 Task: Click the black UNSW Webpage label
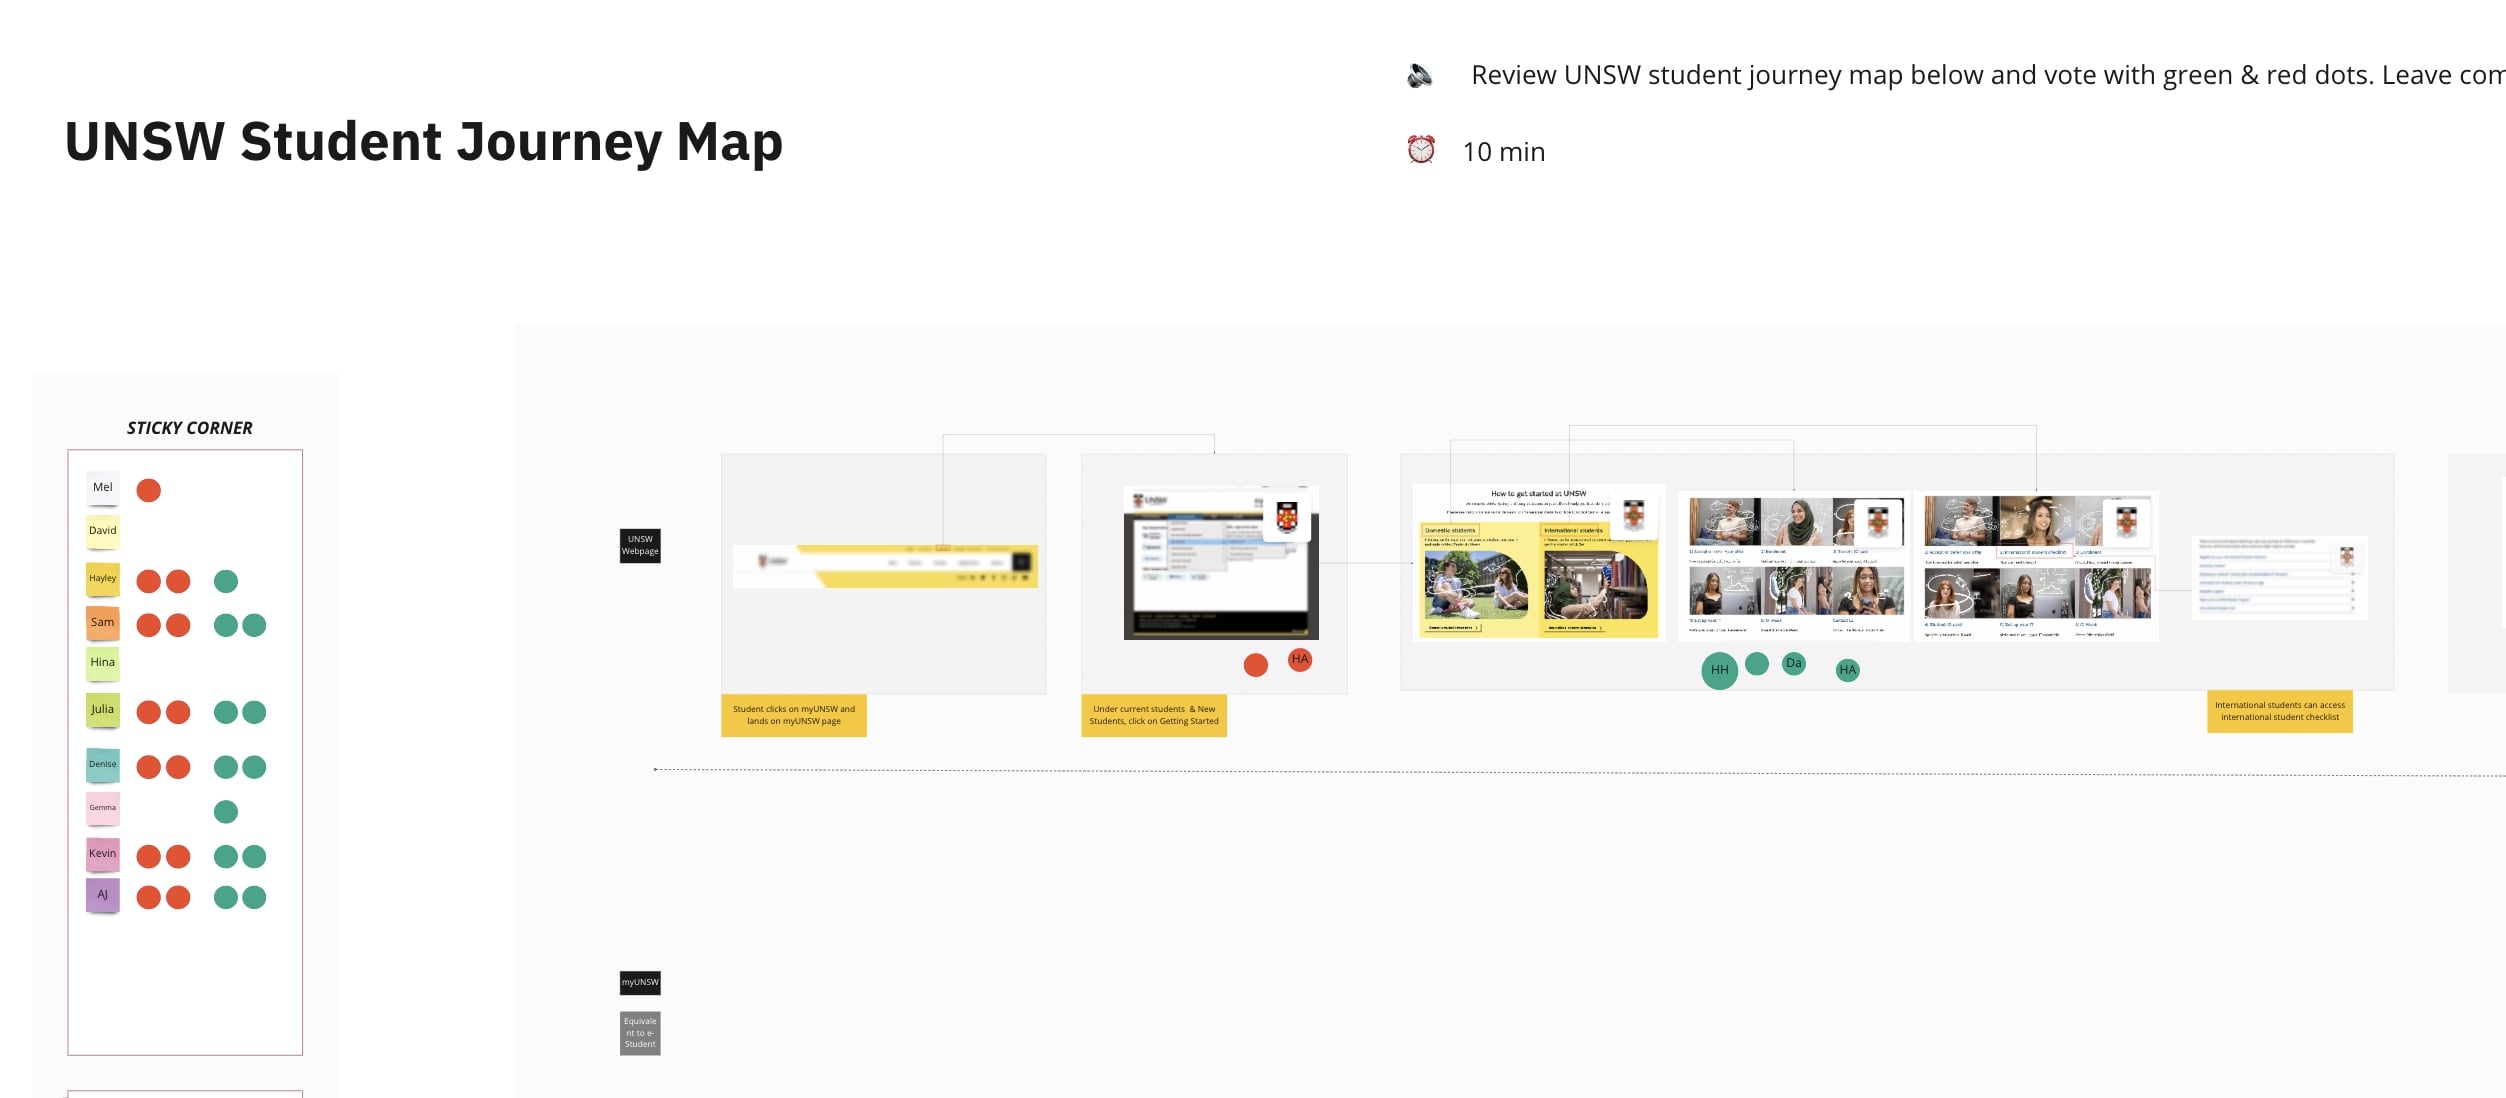click(640, 546)
